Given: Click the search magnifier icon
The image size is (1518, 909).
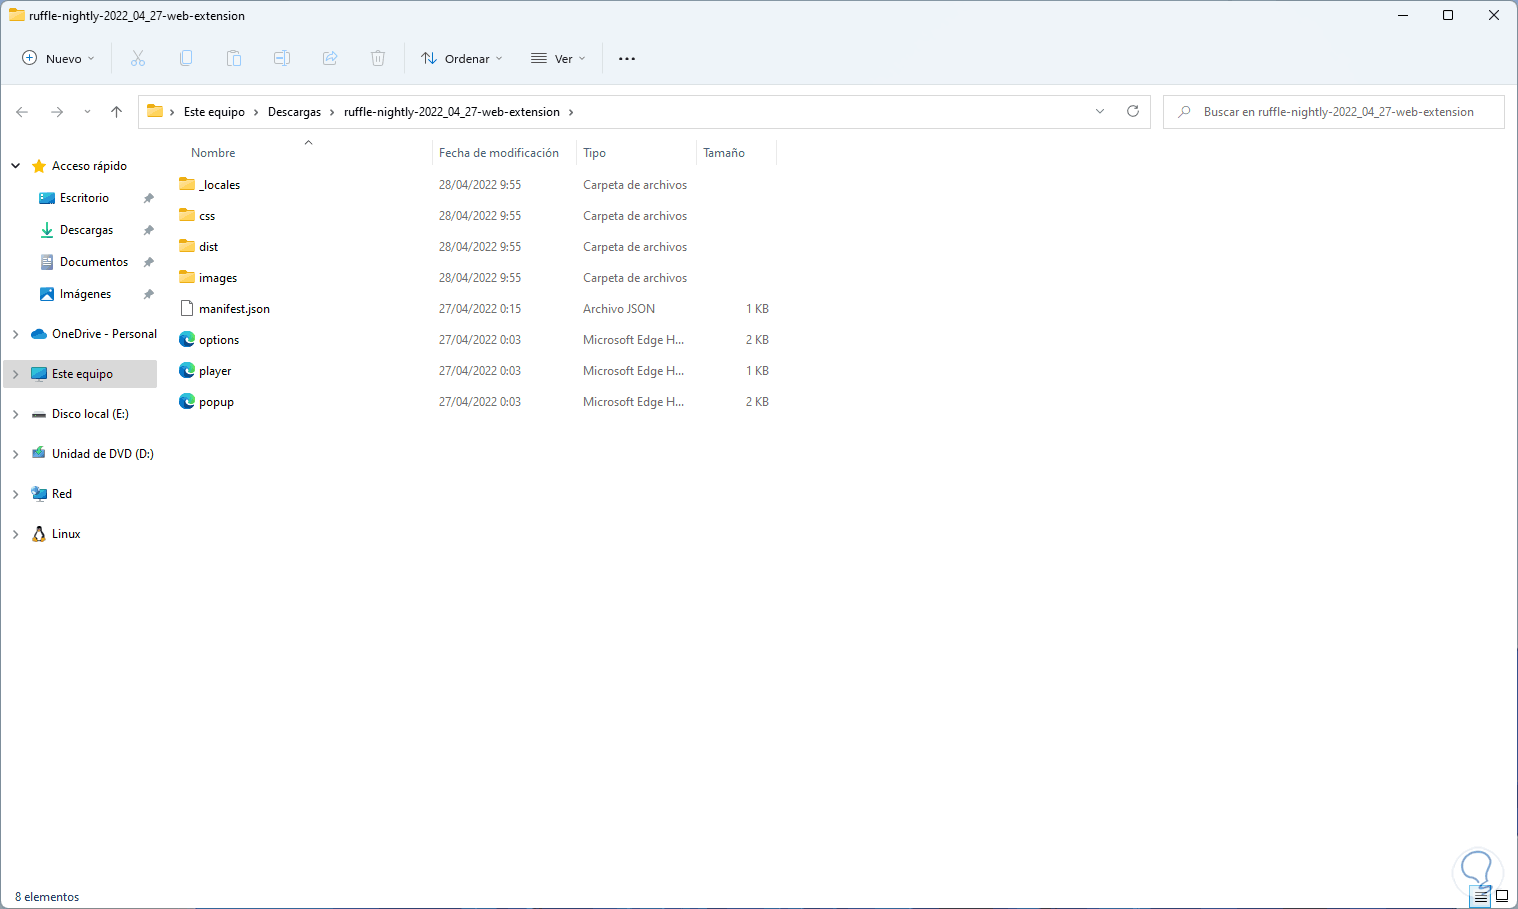Looking at the screenshot, I should coord(1184,112).
